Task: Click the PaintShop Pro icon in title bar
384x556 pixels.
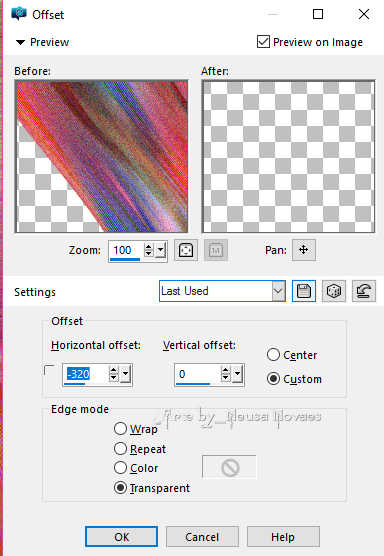Action: click(x=19, y=14)
